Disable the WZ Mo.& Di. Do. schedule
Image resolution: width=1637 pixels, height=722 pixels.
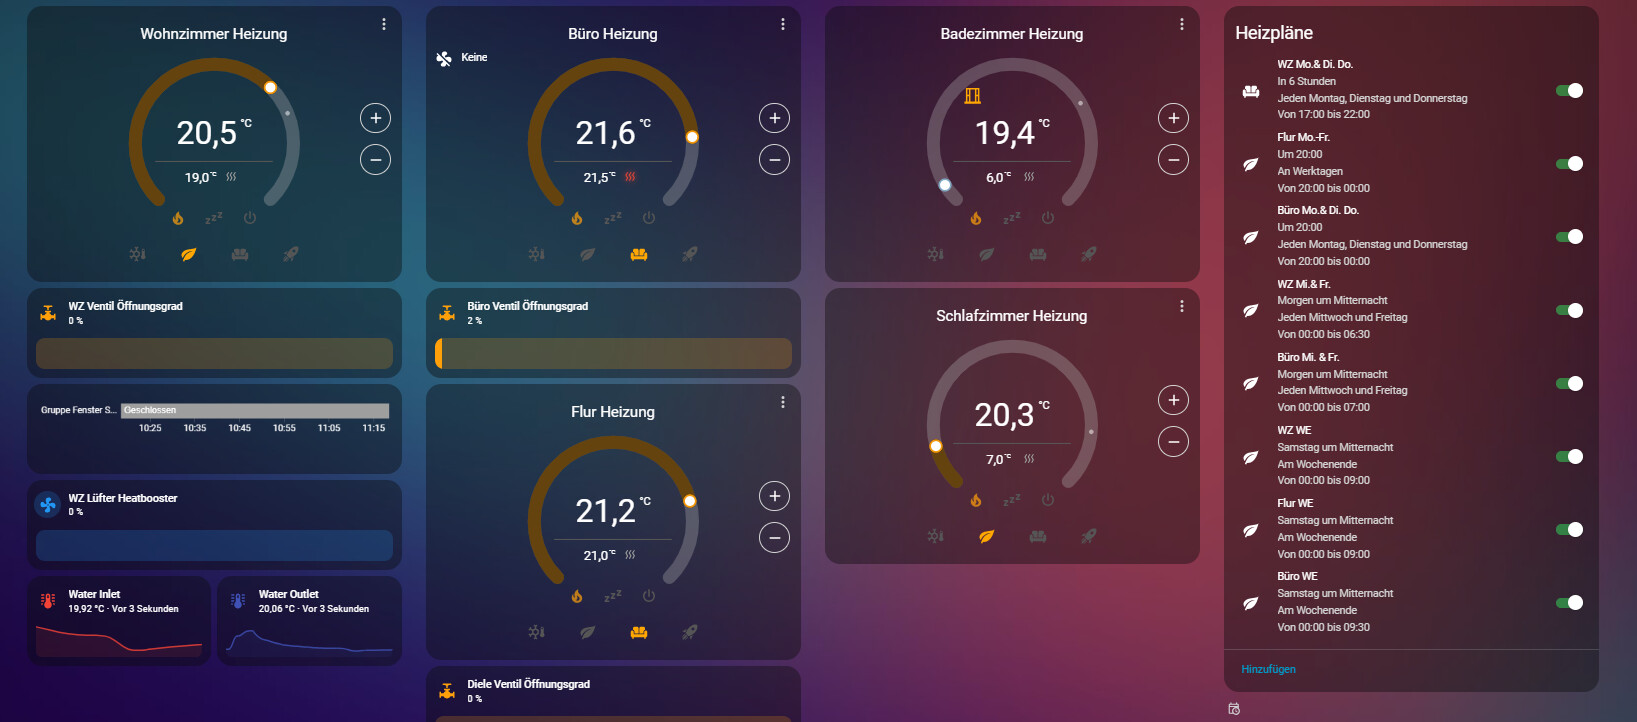pos(1568,91)
